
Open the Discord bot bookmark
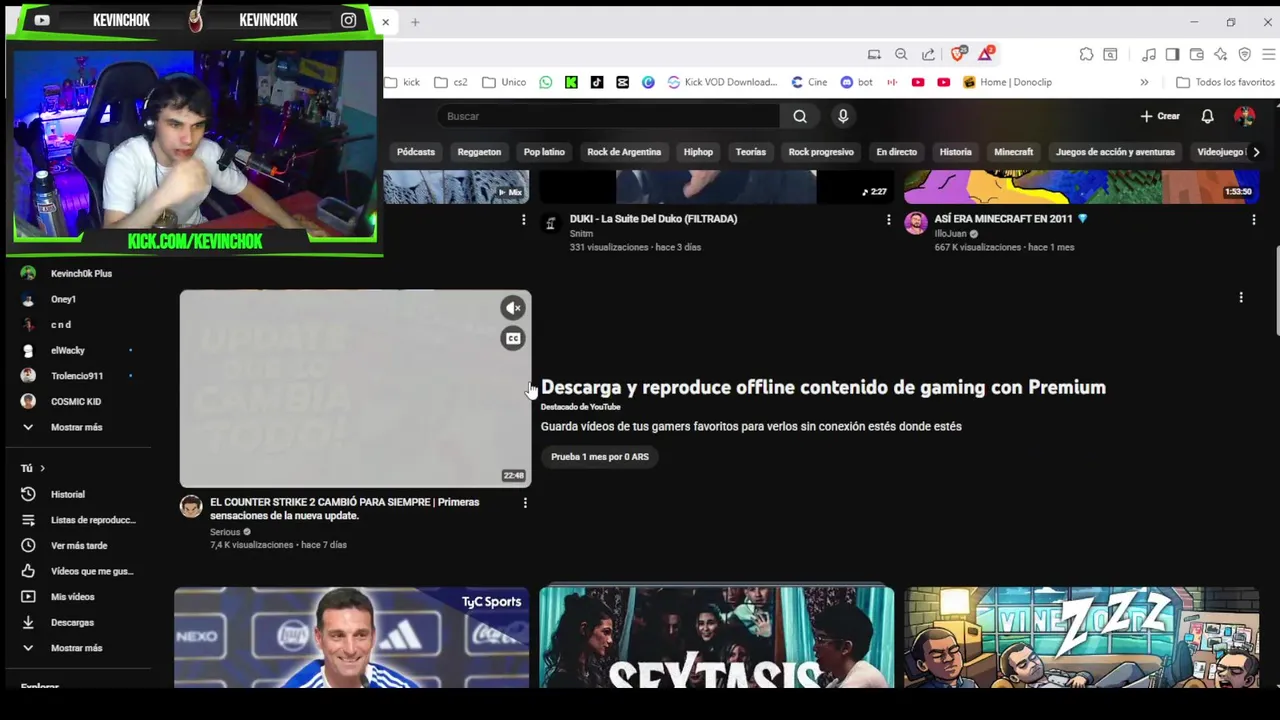point(856,82)
